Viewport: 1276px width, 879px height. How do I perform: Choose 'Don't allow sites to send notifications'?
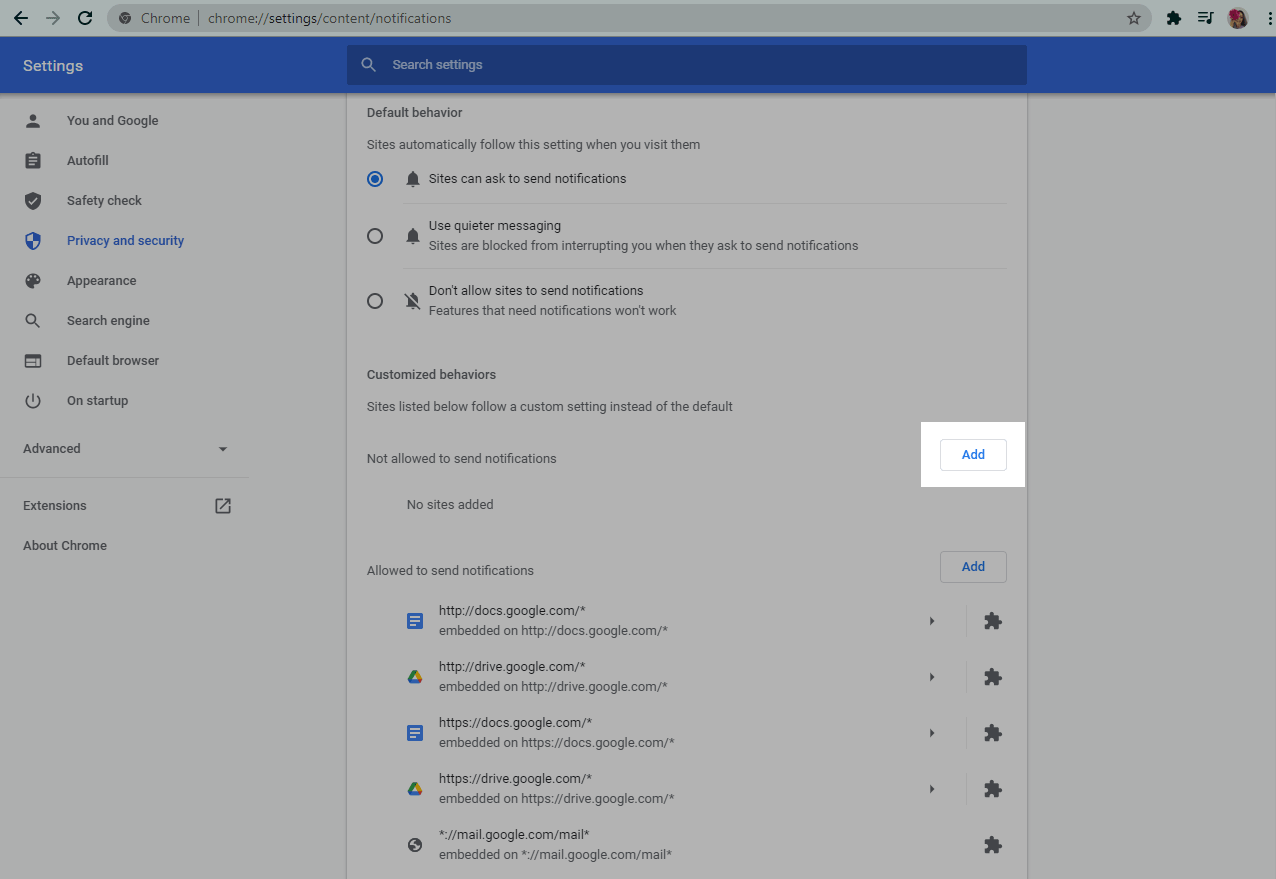375,301
